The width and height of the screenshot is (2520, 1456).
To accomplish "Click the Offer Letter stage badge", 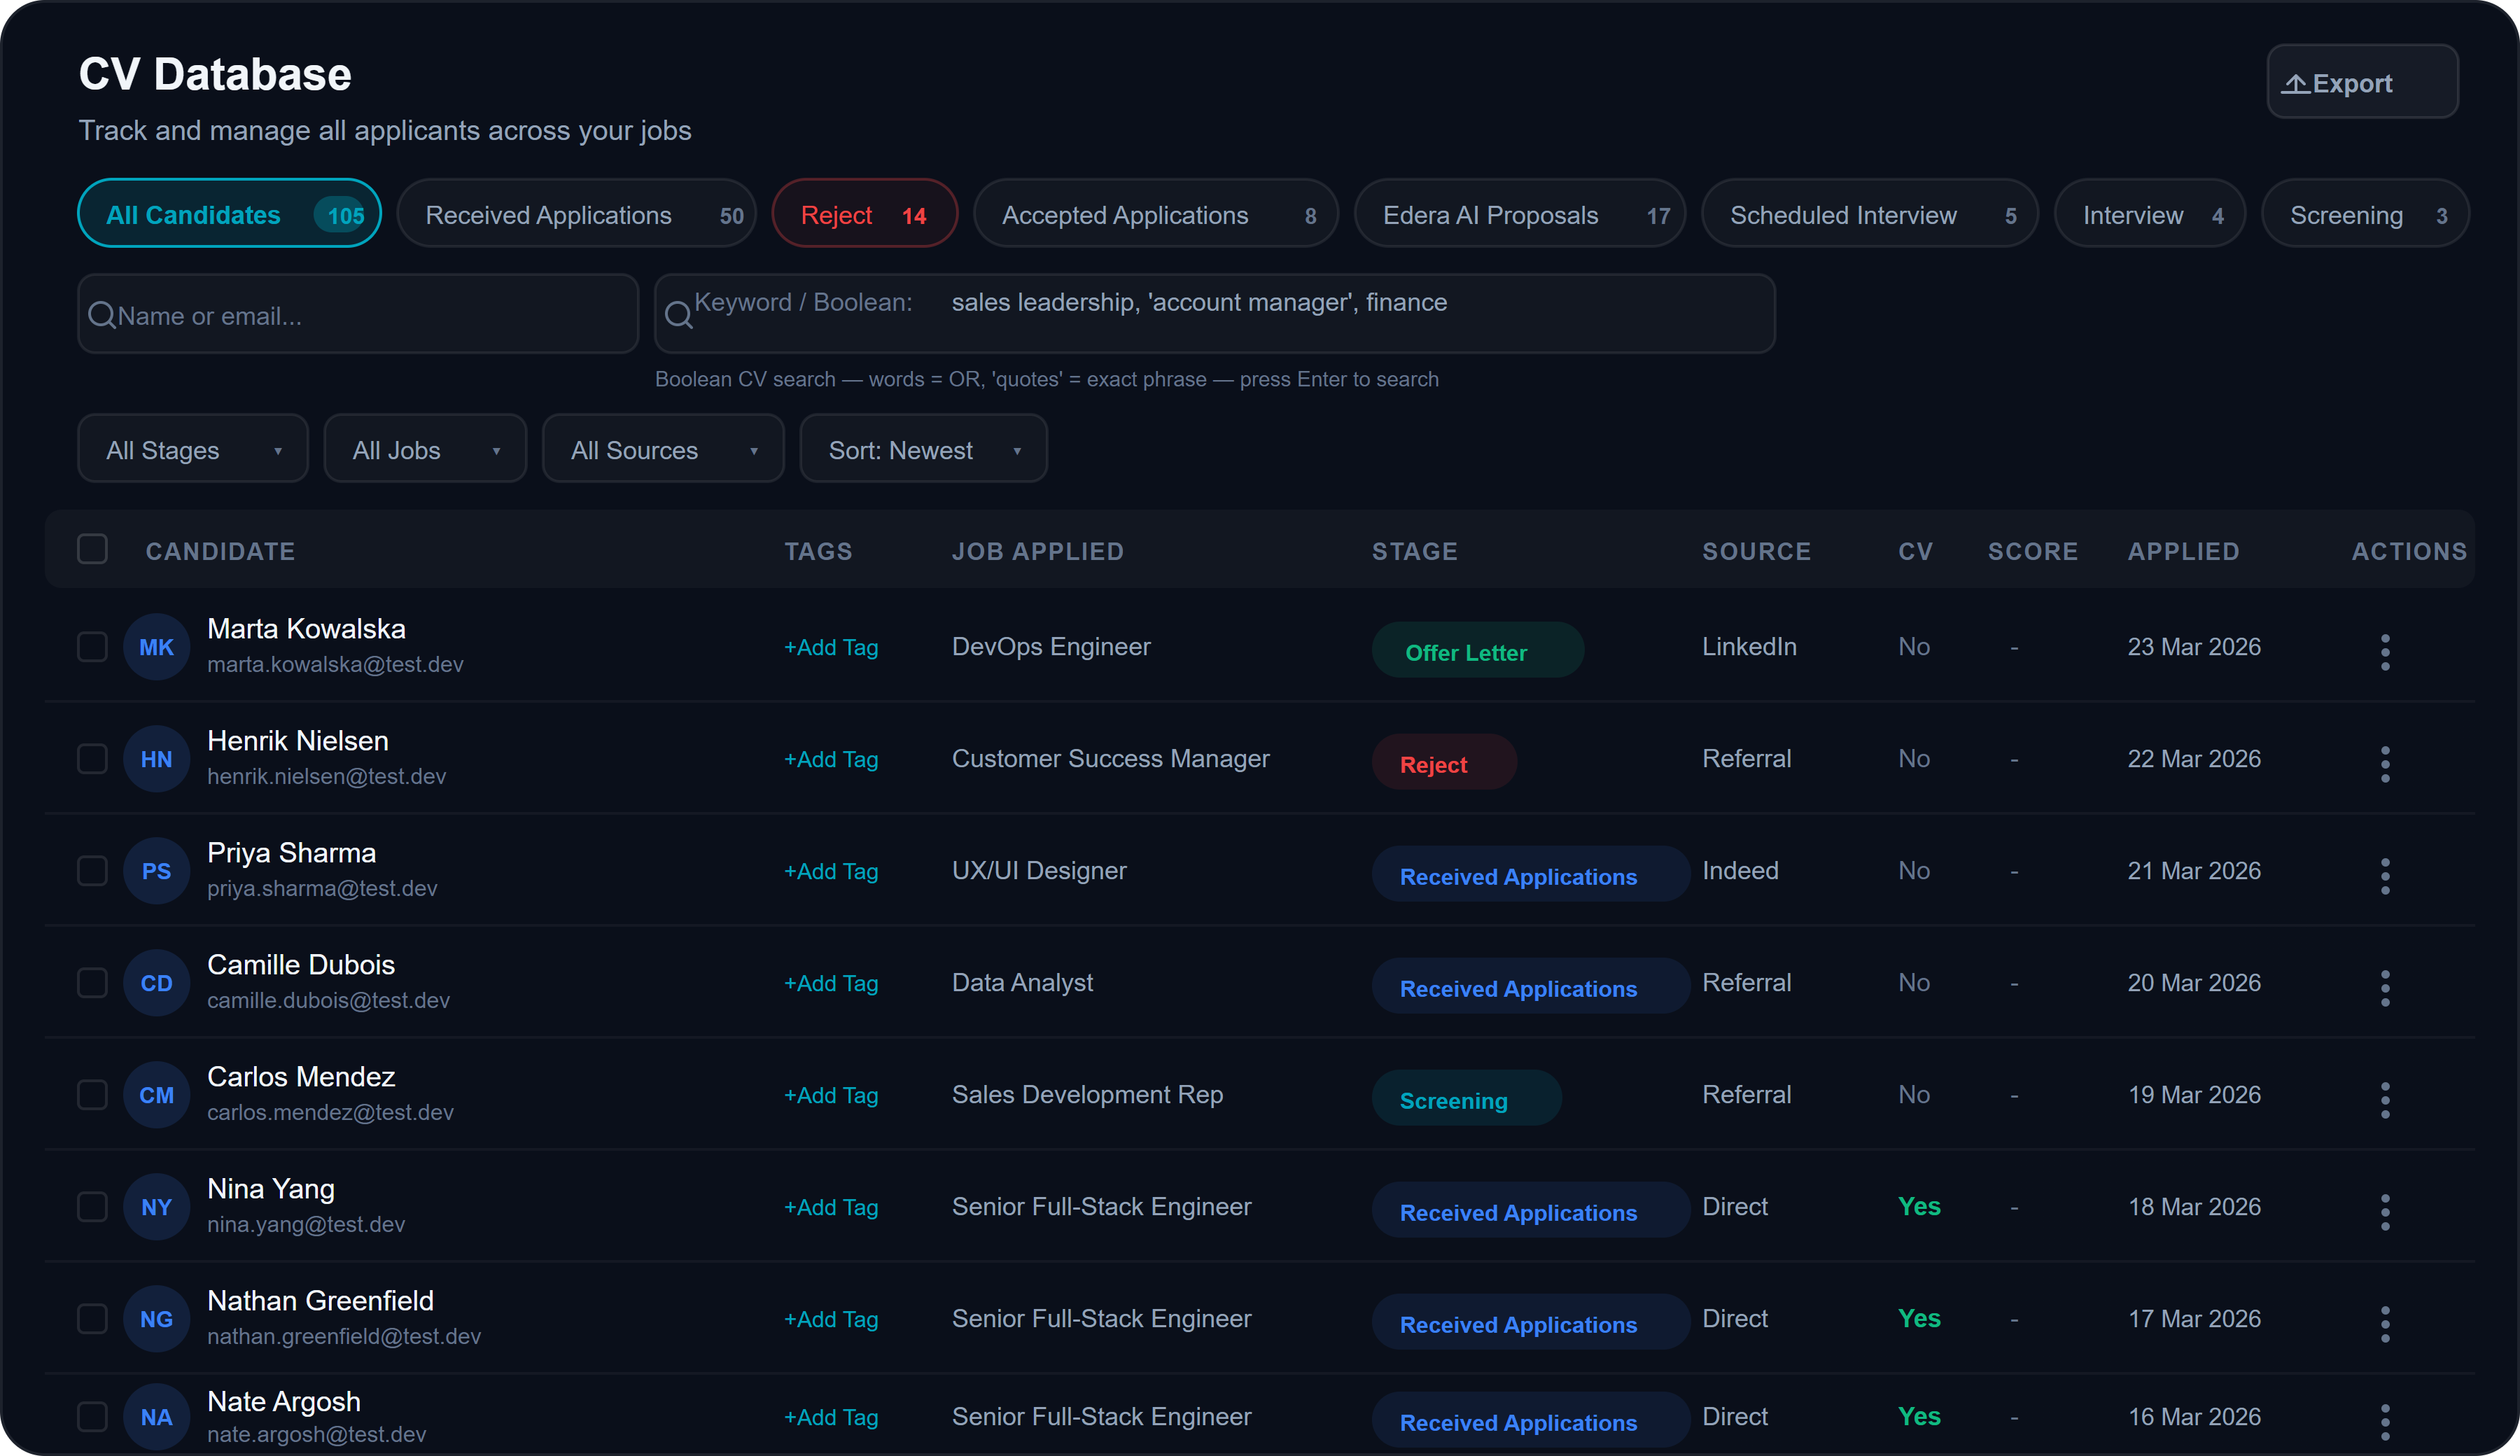I will point(1477,651).
